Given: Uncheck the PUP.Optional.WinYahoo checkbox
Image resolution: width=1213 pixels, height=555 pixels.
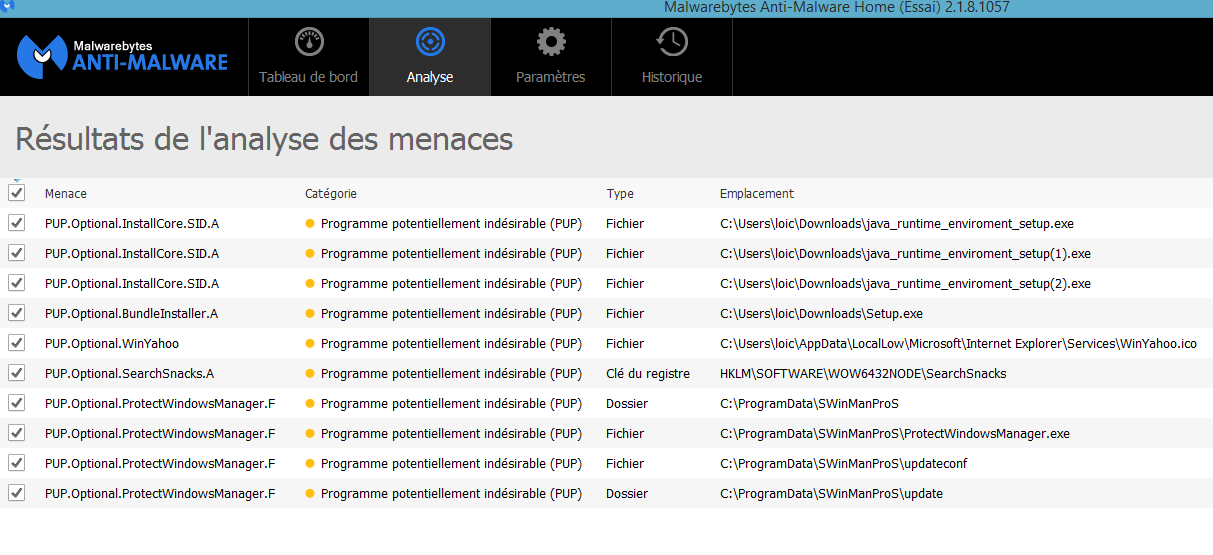Looking at the screenshot, I should (x=17, y=343).
